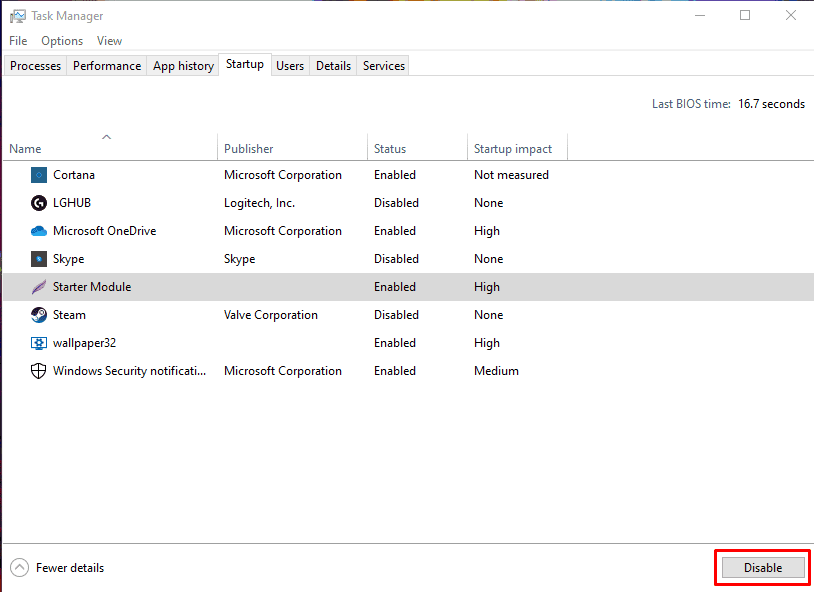The height and width of the screenshot is (592, 814).
Task: Disable the selected startup item
Action: click(763, 568)
